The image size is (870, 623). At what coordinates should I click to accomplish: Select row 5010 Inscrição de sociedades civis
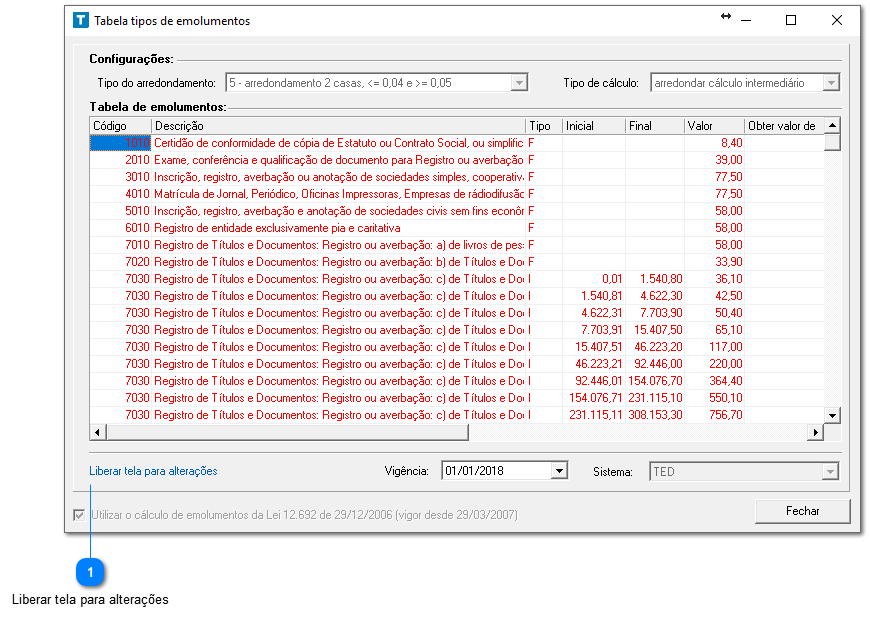(457, 211)
